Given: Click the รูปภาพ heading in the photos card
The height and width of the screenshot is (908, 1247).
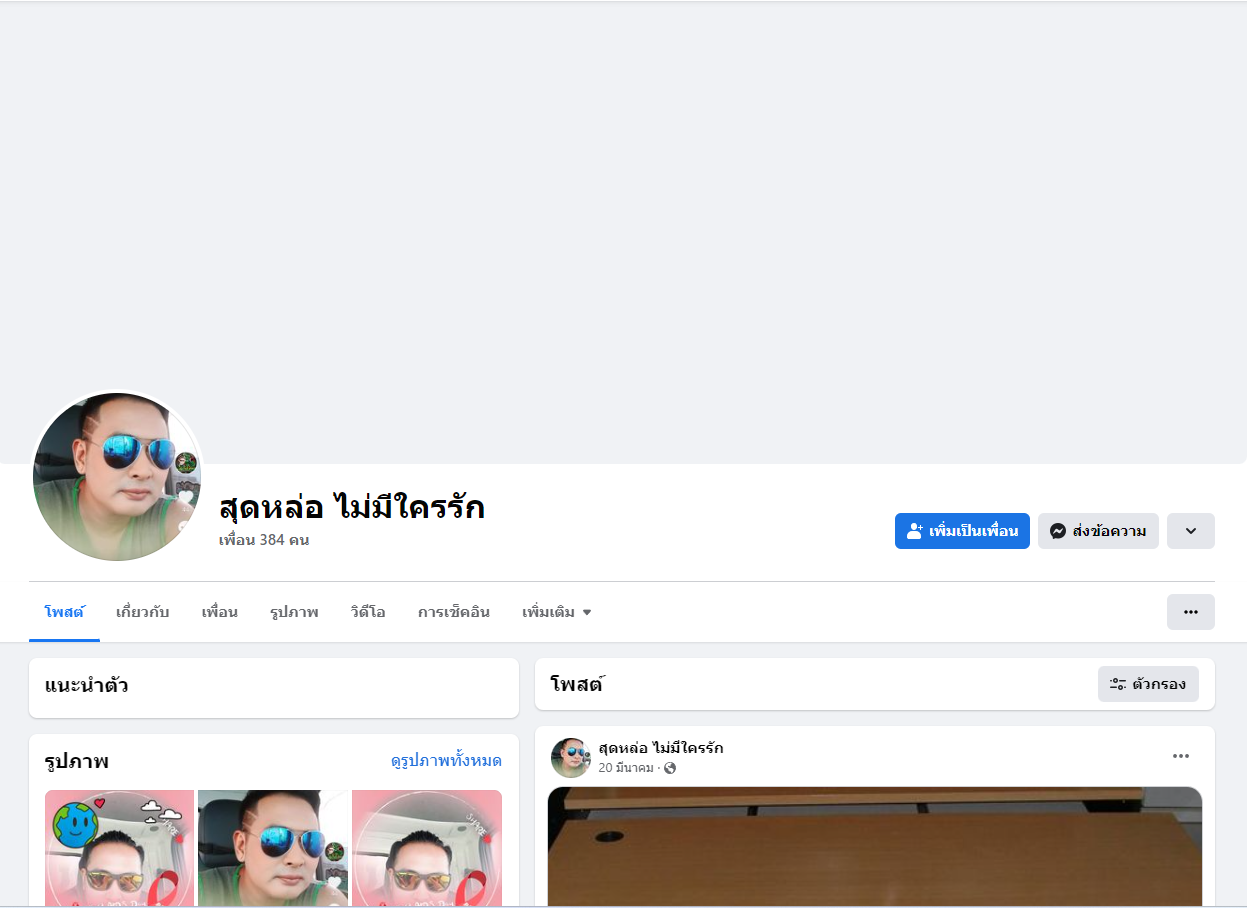Looking at the screenshot, I should click(x=76, y=761).
